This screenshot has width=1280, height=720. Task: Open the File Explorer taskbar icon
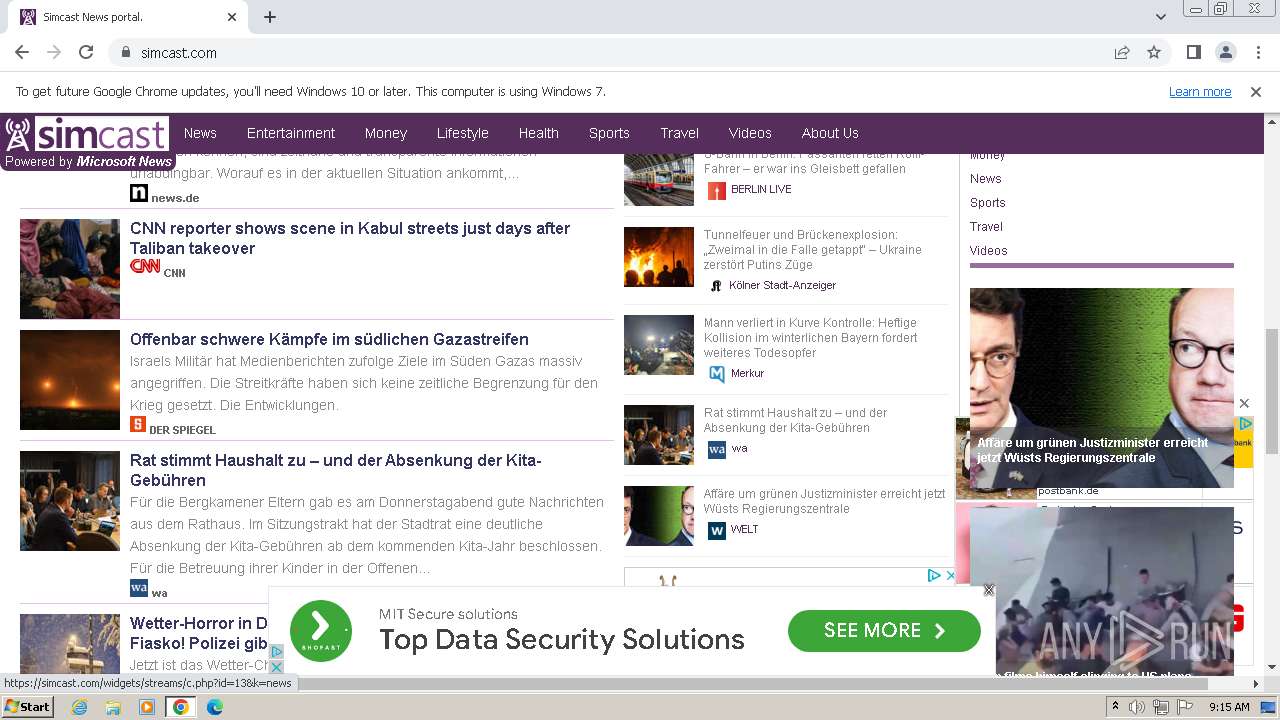[113, 707]
